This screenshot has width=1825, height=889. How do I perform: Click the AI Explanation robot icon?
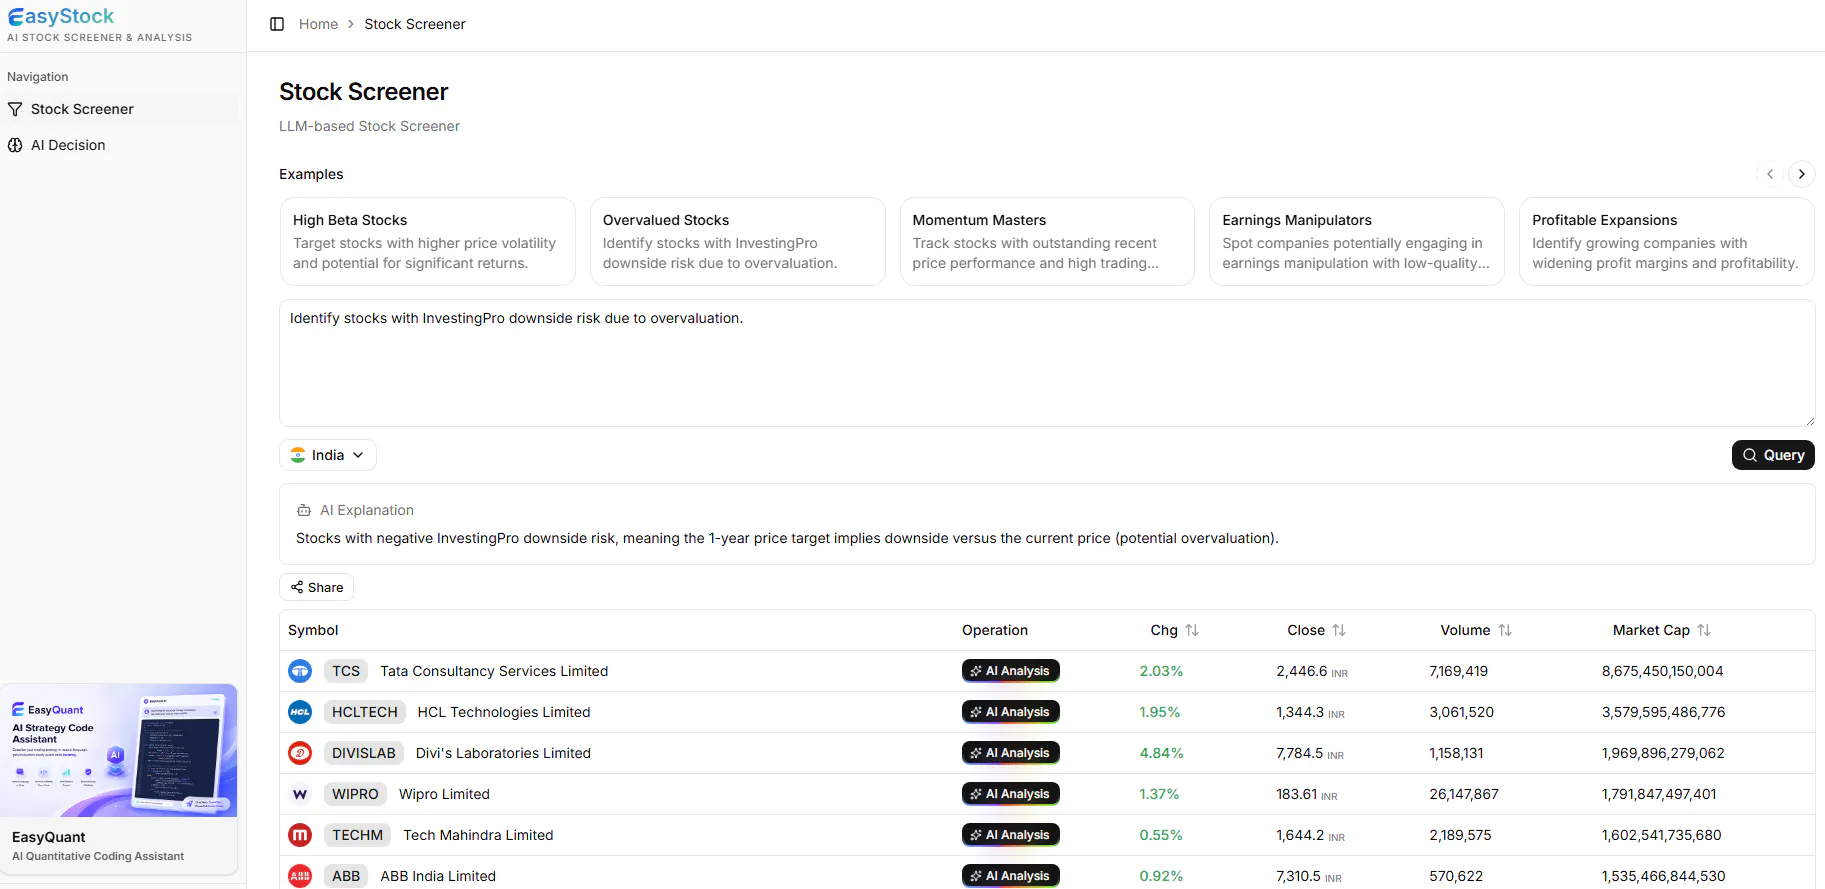pyautogui.click(x=304, y=510)
